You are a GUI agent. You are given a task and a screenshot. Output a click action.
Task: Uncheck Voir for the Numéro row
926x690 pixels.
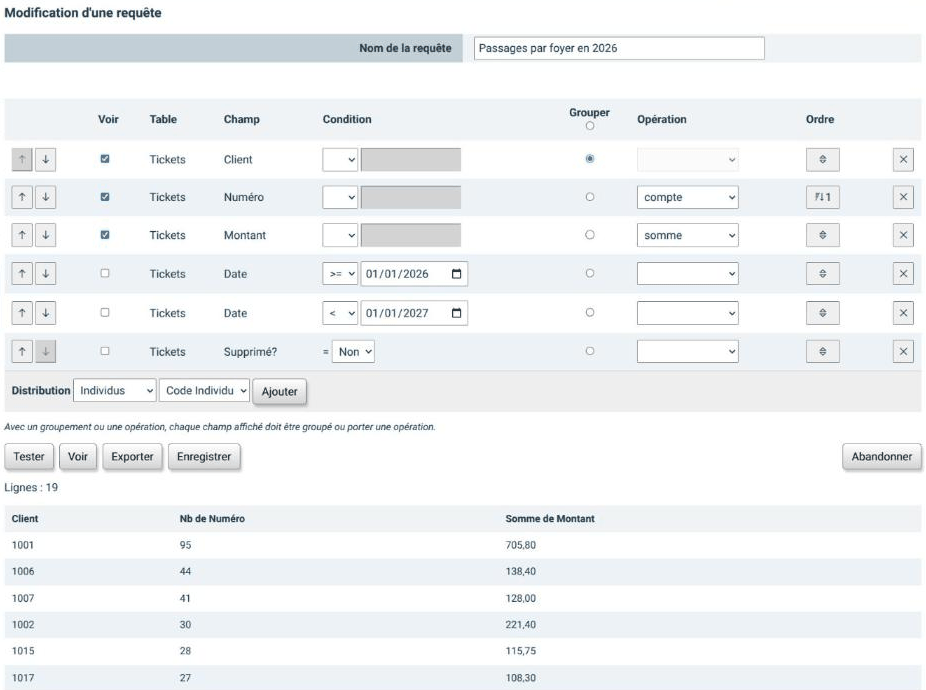[x=105, y=197]
